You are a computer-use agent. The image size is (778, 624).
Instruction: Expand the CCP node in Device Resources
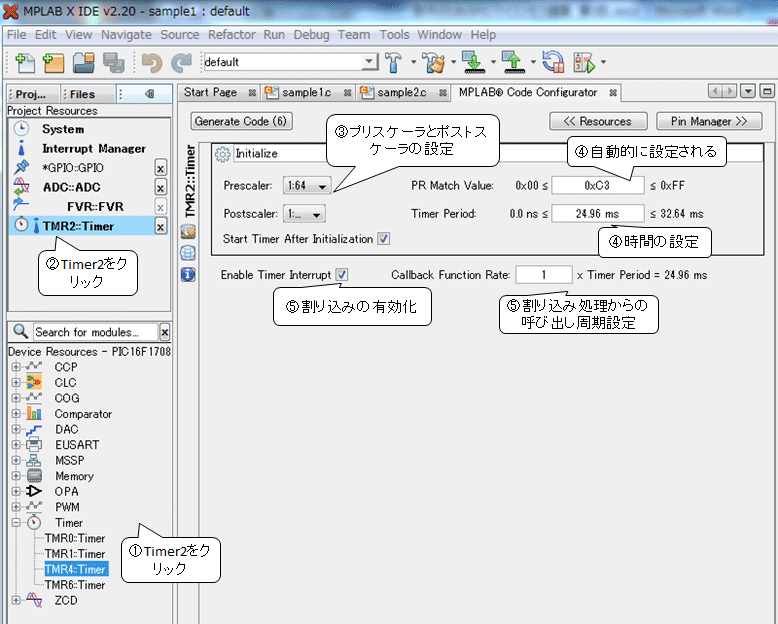click(16, 367)
